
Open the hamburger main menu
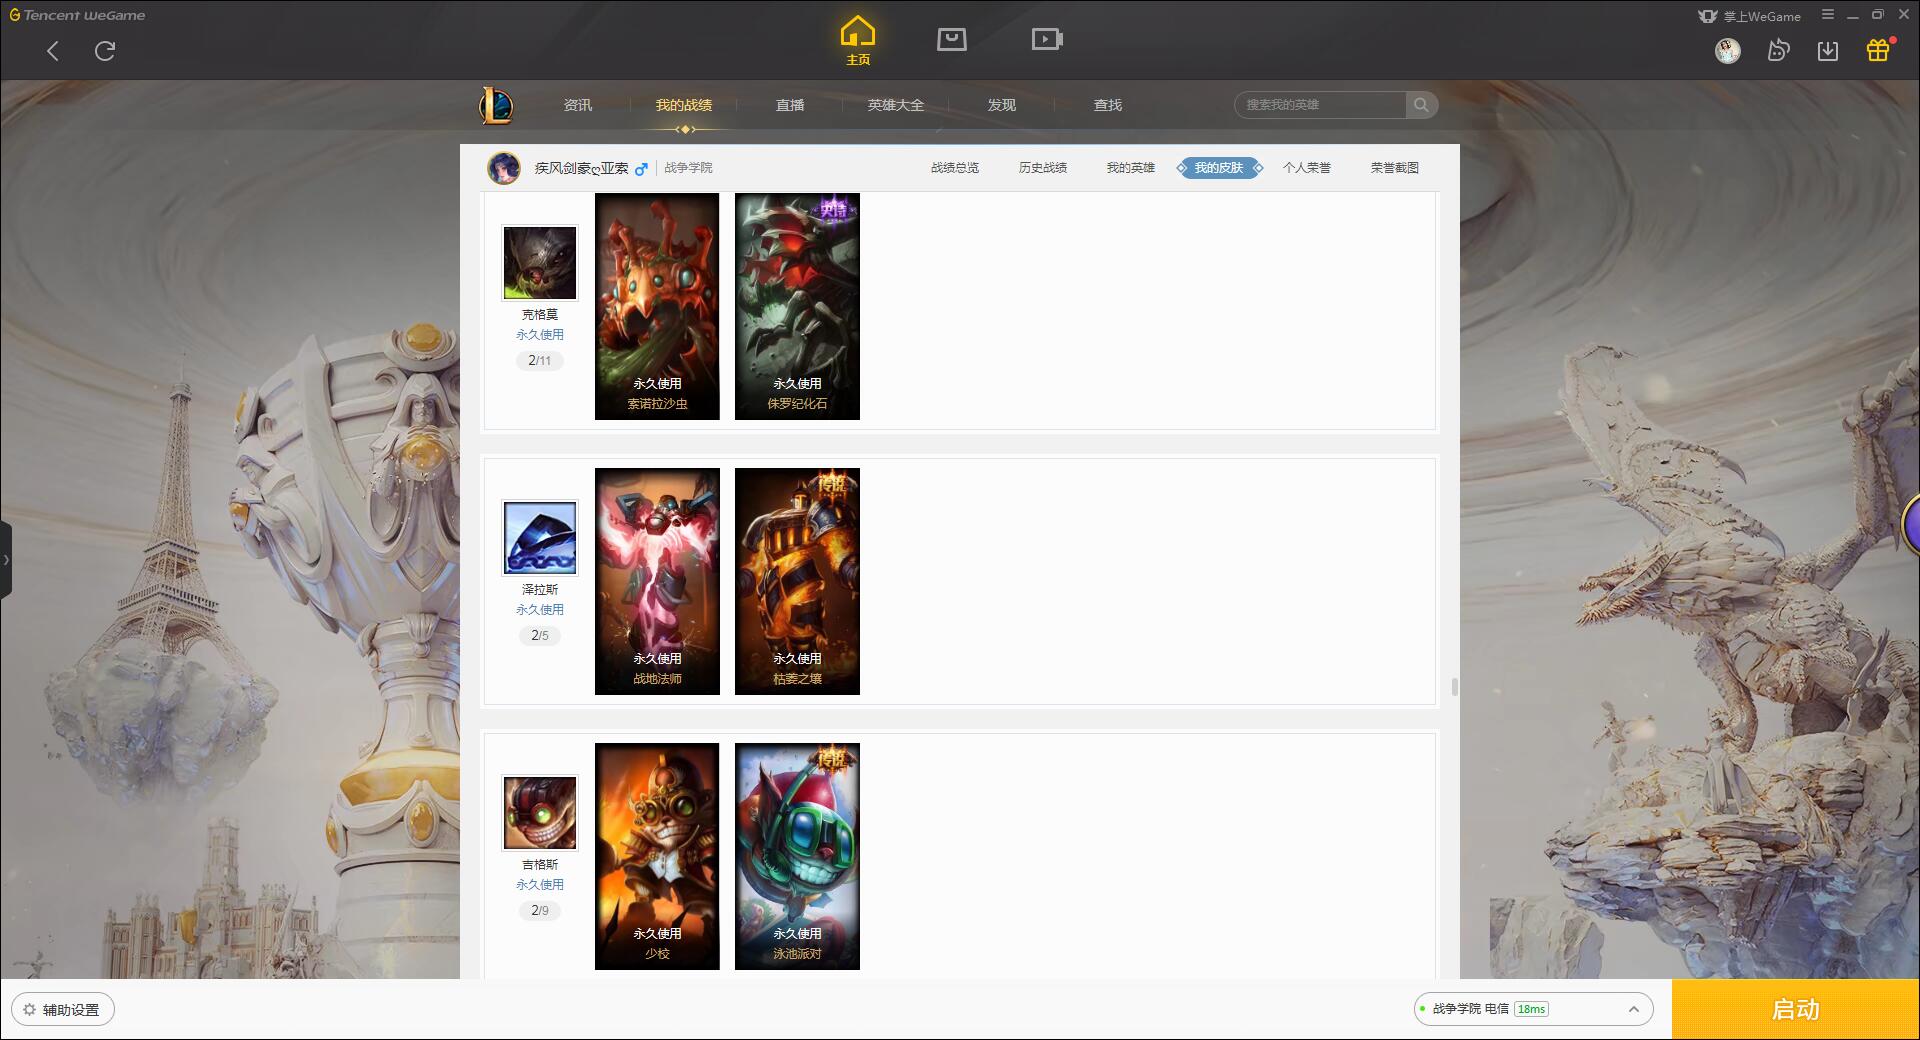point(1828,15)
